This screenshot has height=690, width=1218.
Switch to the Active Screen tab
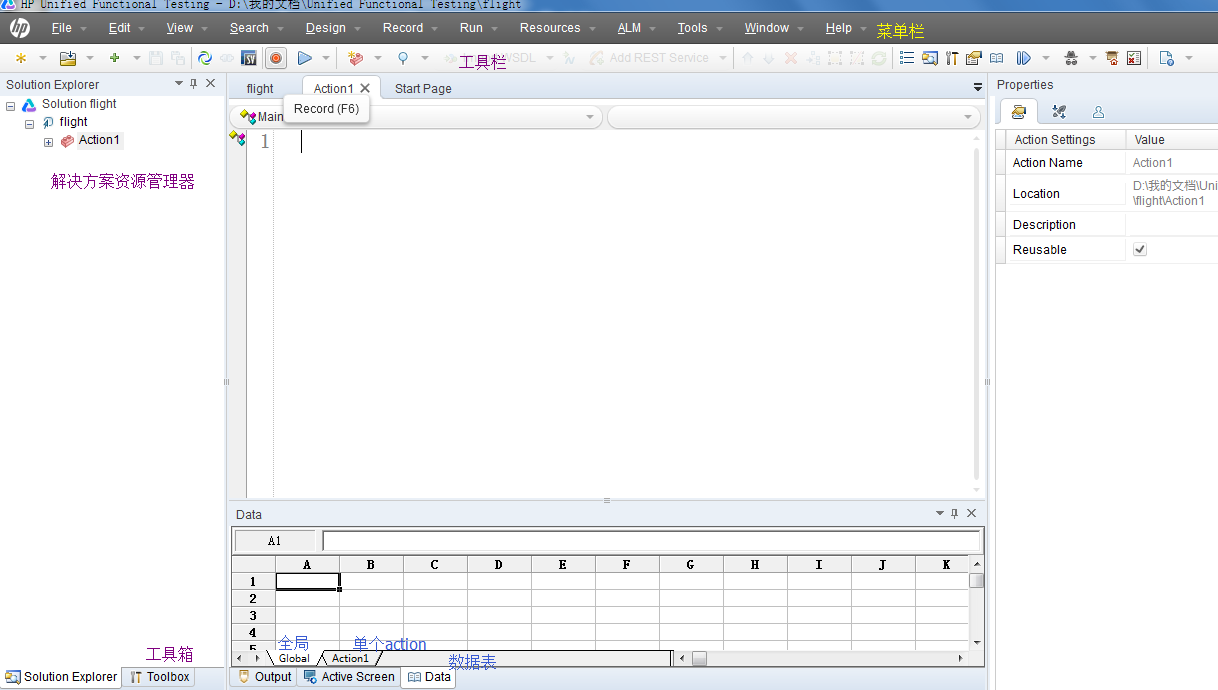(349, 677)
